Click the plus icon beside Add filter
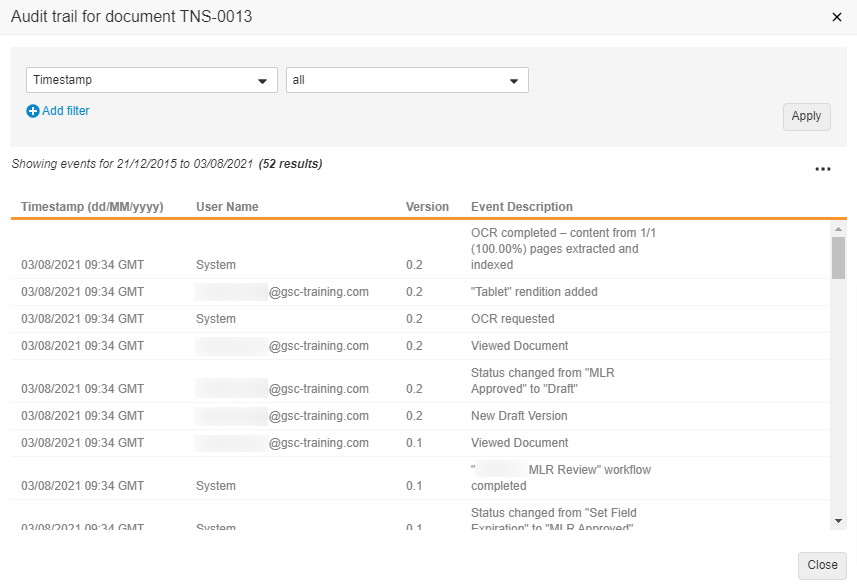The image size is (857, 585). [x=32, y=112]
